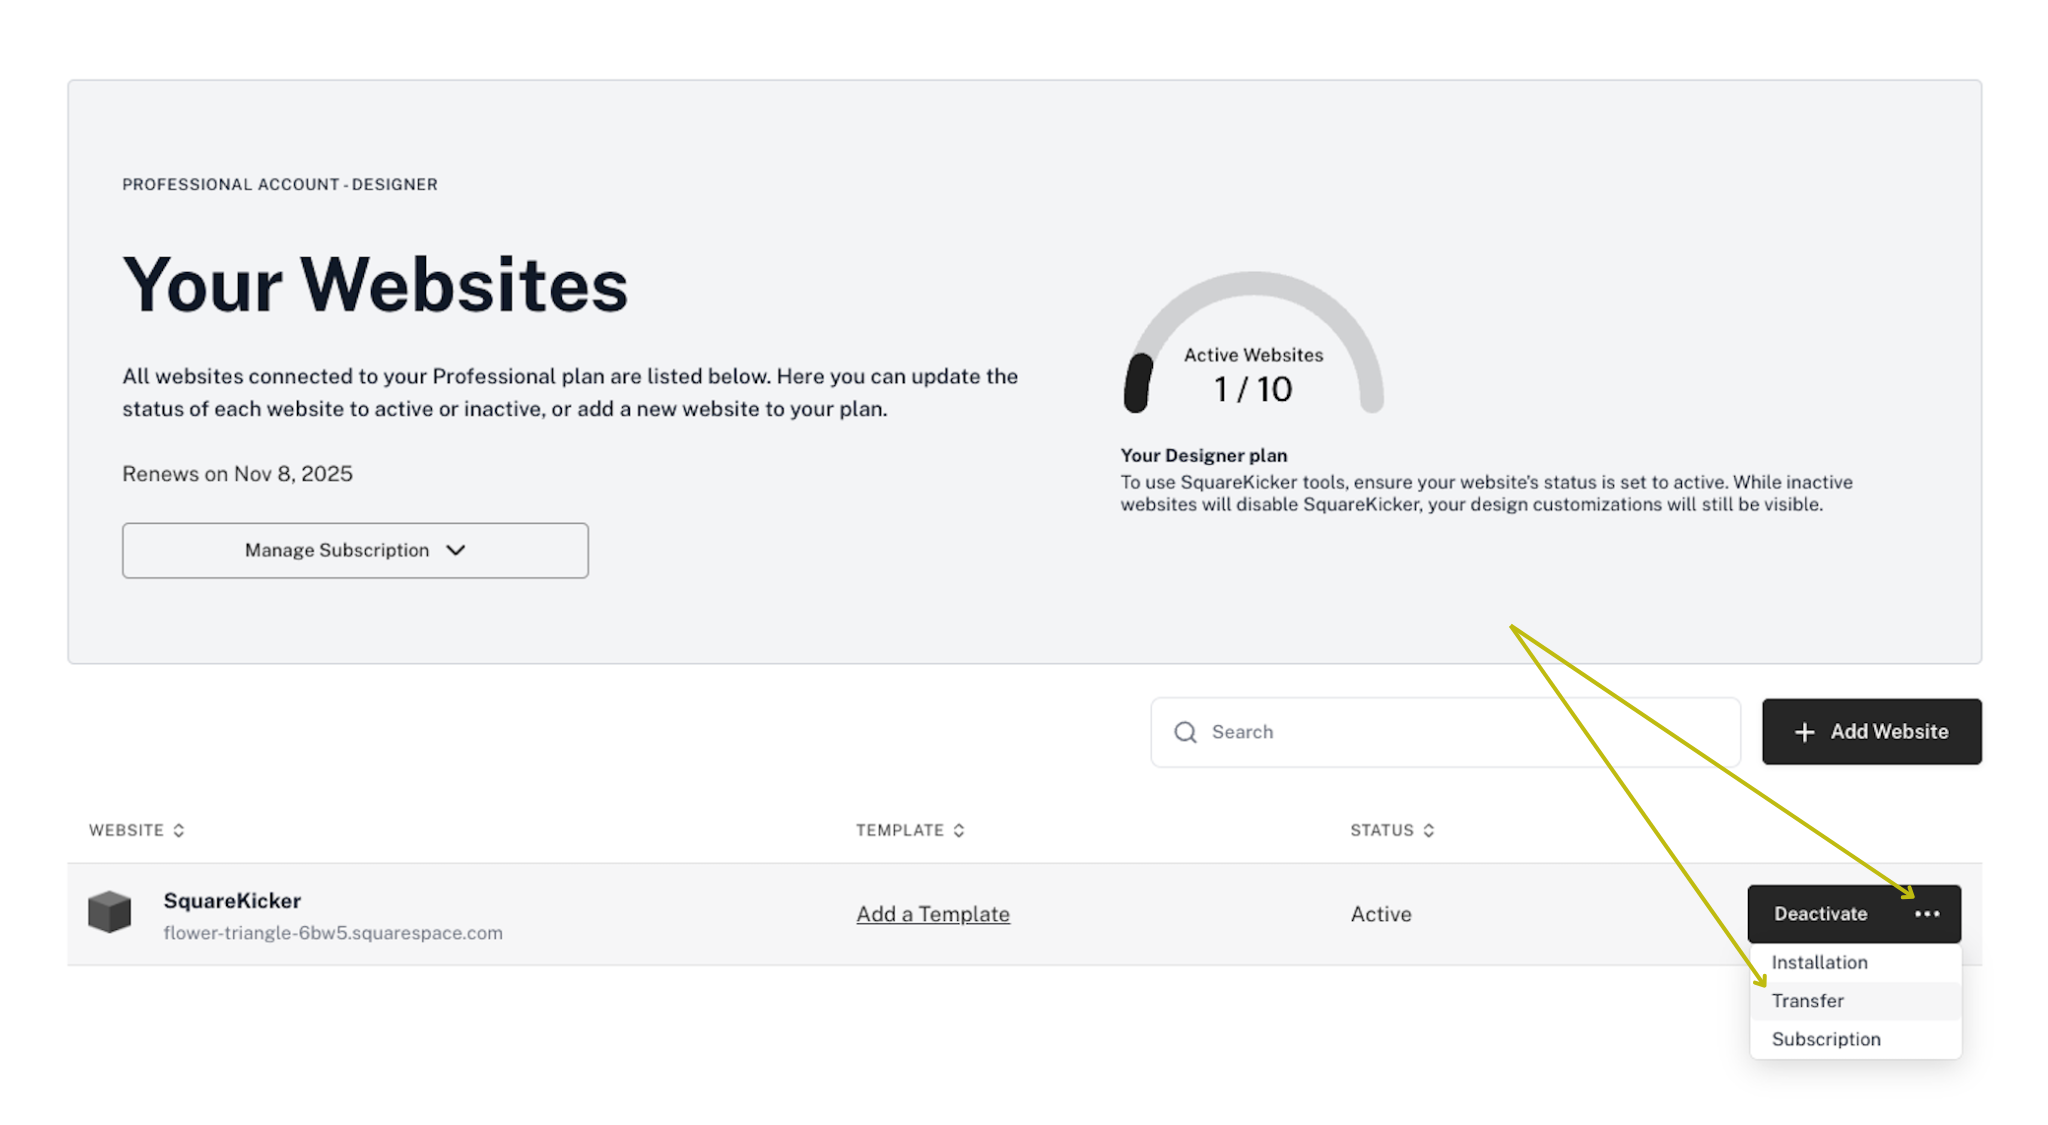
Task: Click the Active status indicator
Action: point(1379,913)
